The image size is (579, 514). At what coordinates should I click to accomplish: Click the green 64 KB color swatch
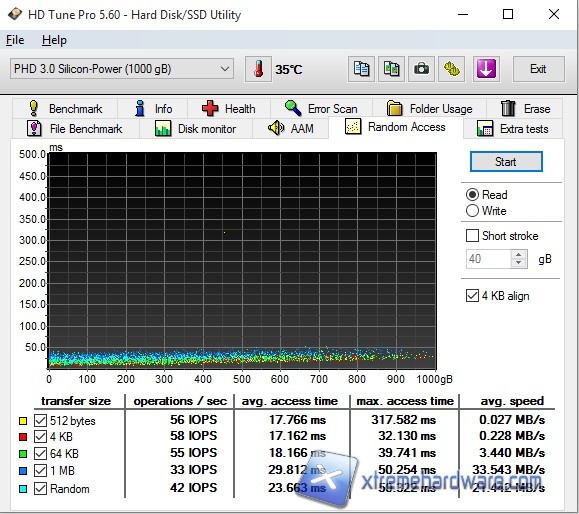[x=23, y=454]
